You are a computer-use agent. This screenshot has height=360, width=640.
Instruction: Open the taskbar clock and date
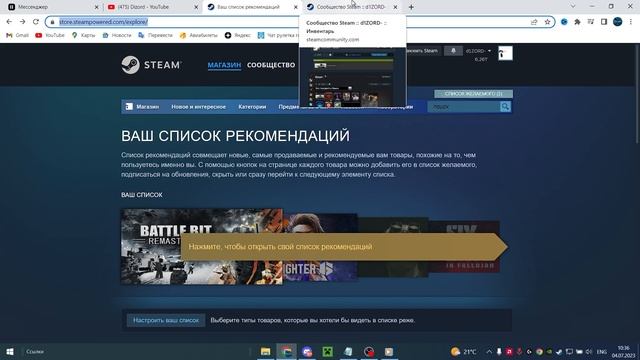(x=624, y=351)
